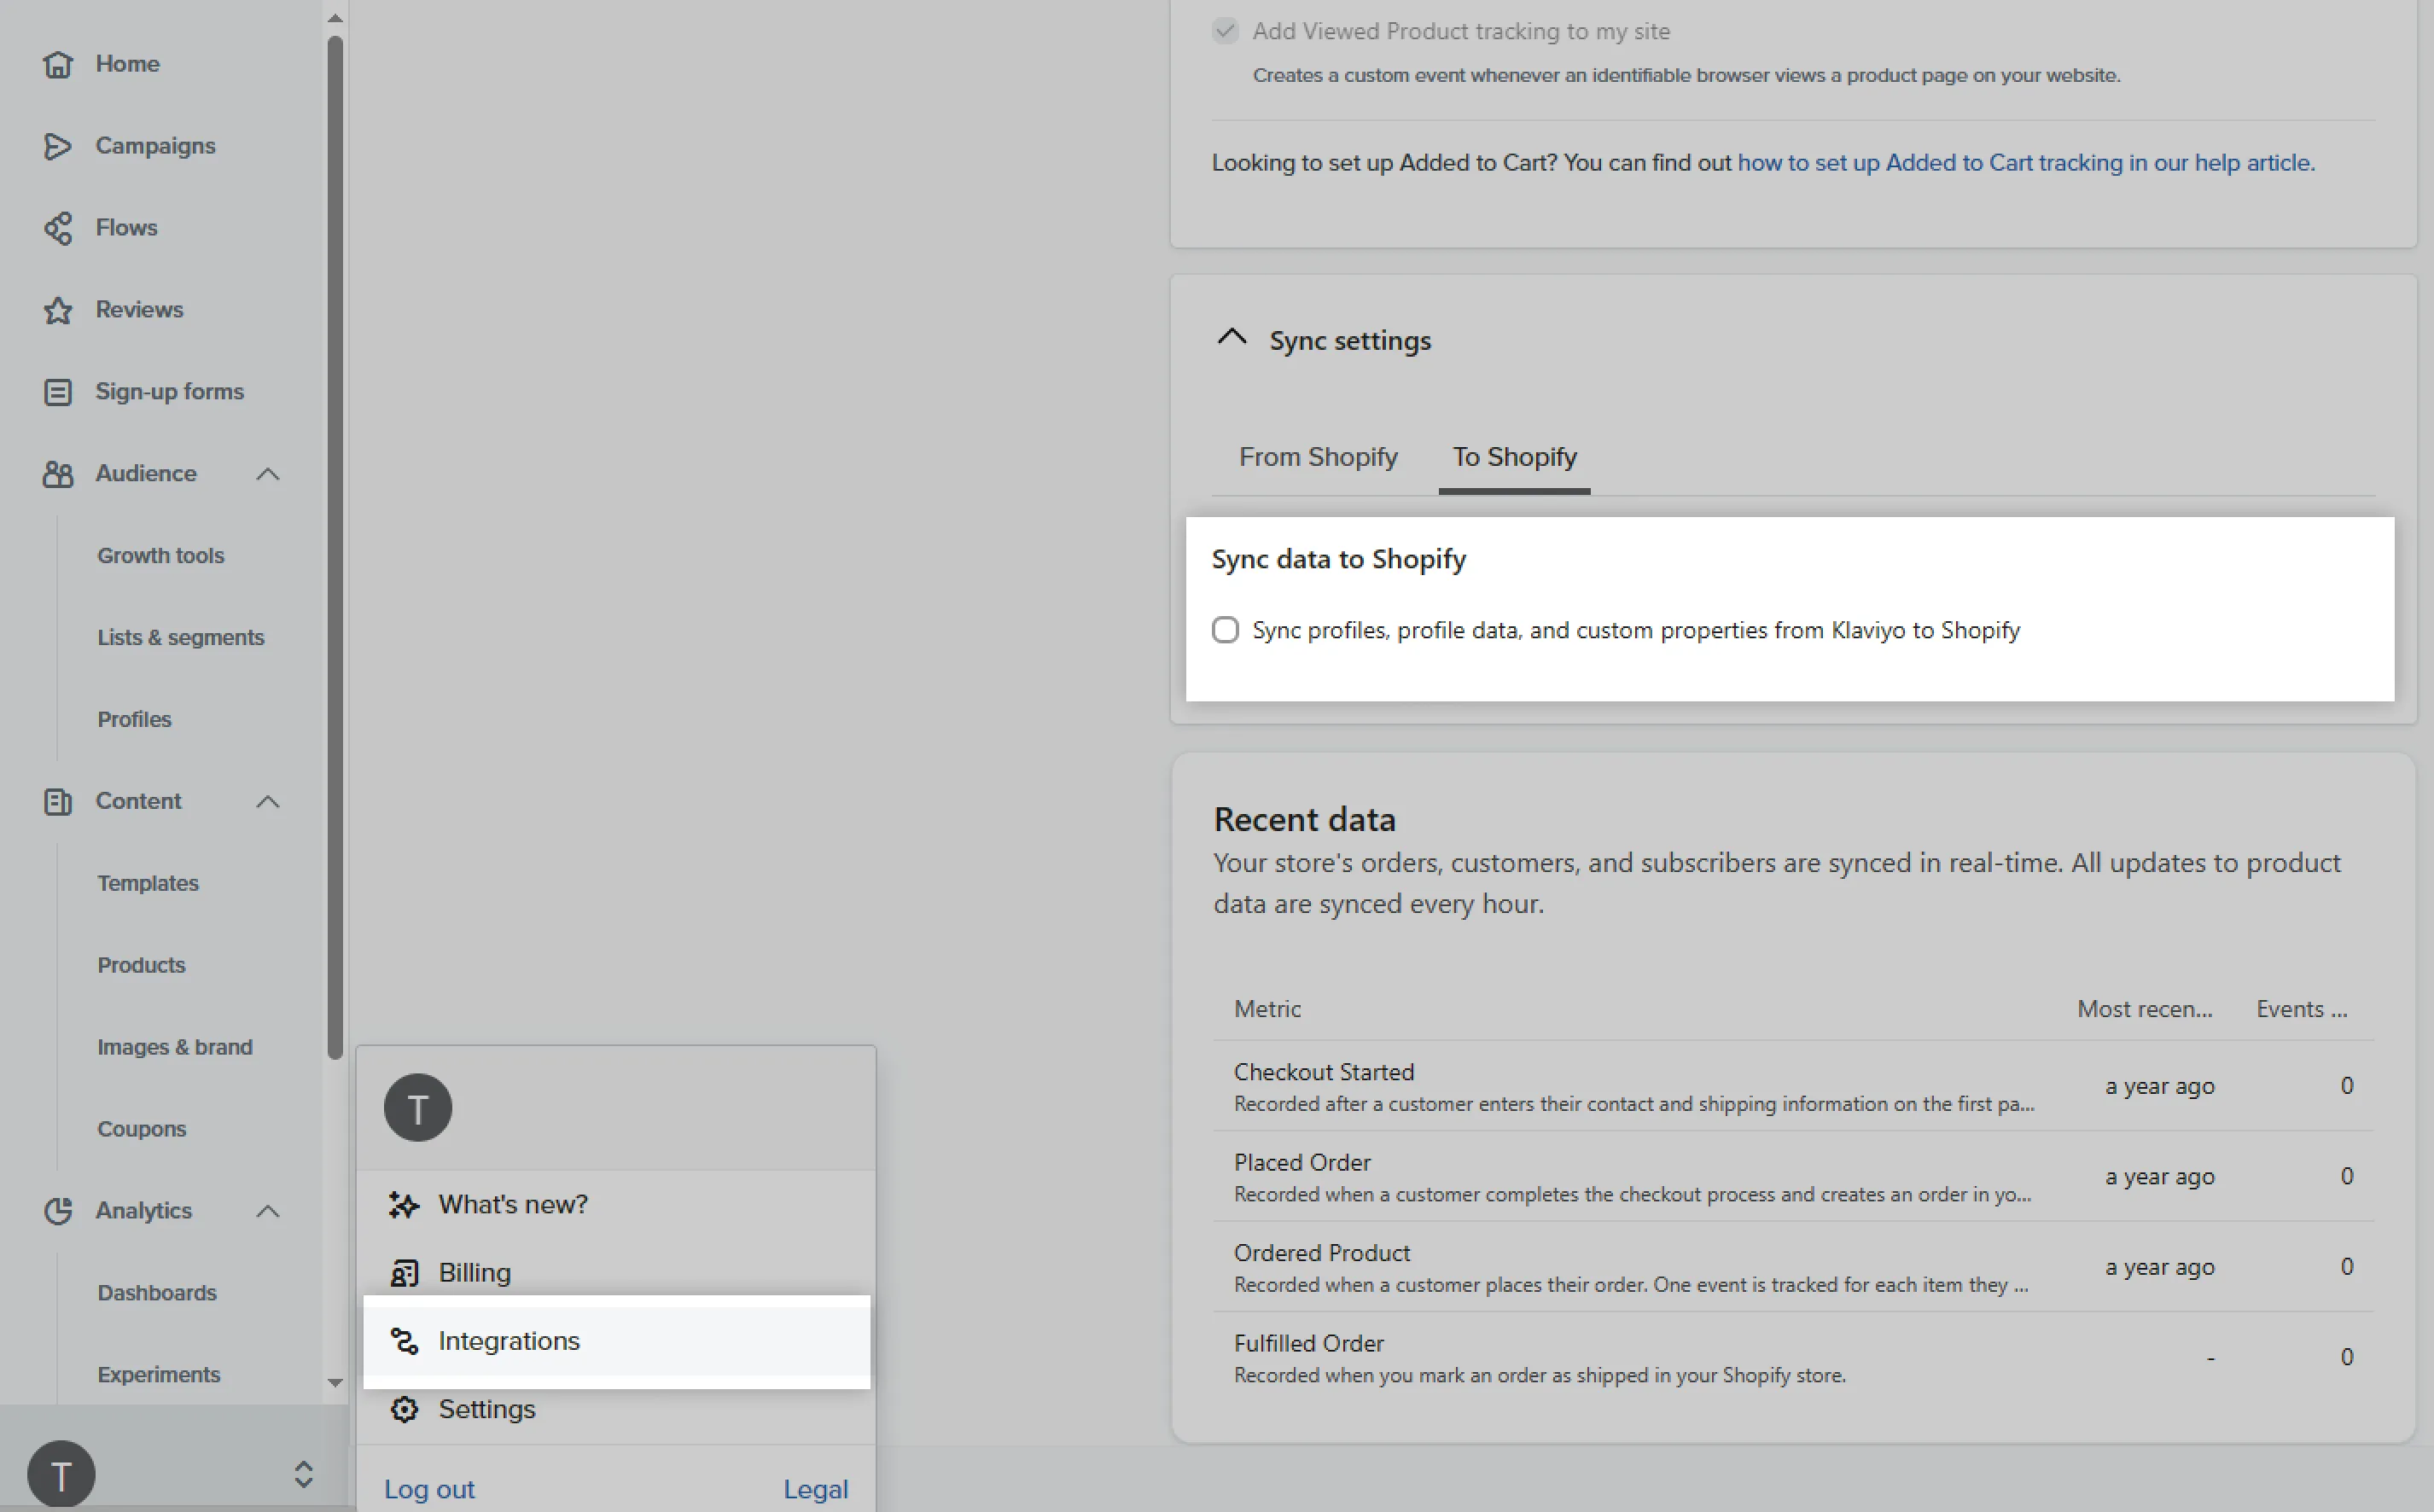
Task: Click the What's new sparkle icon
Action: click(404, 1205)
